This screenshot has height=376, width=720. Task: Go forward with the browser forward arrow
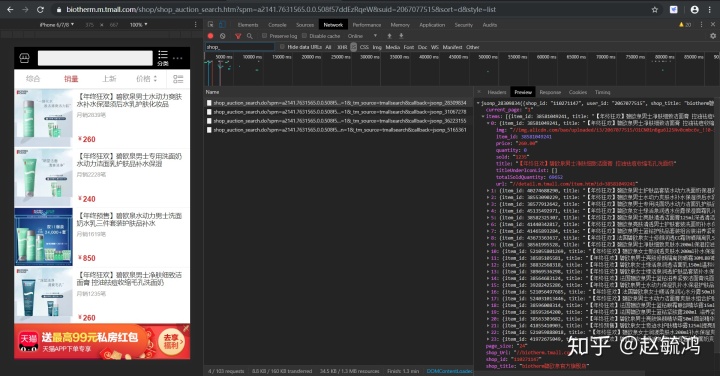point(25,9)
